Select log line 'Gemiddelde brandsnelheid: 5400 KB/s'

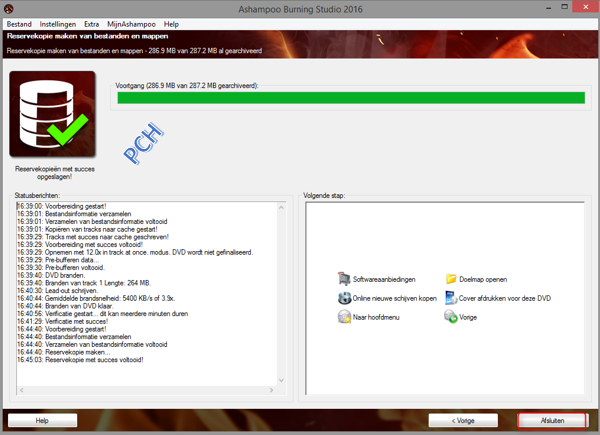tap(96, 298)
